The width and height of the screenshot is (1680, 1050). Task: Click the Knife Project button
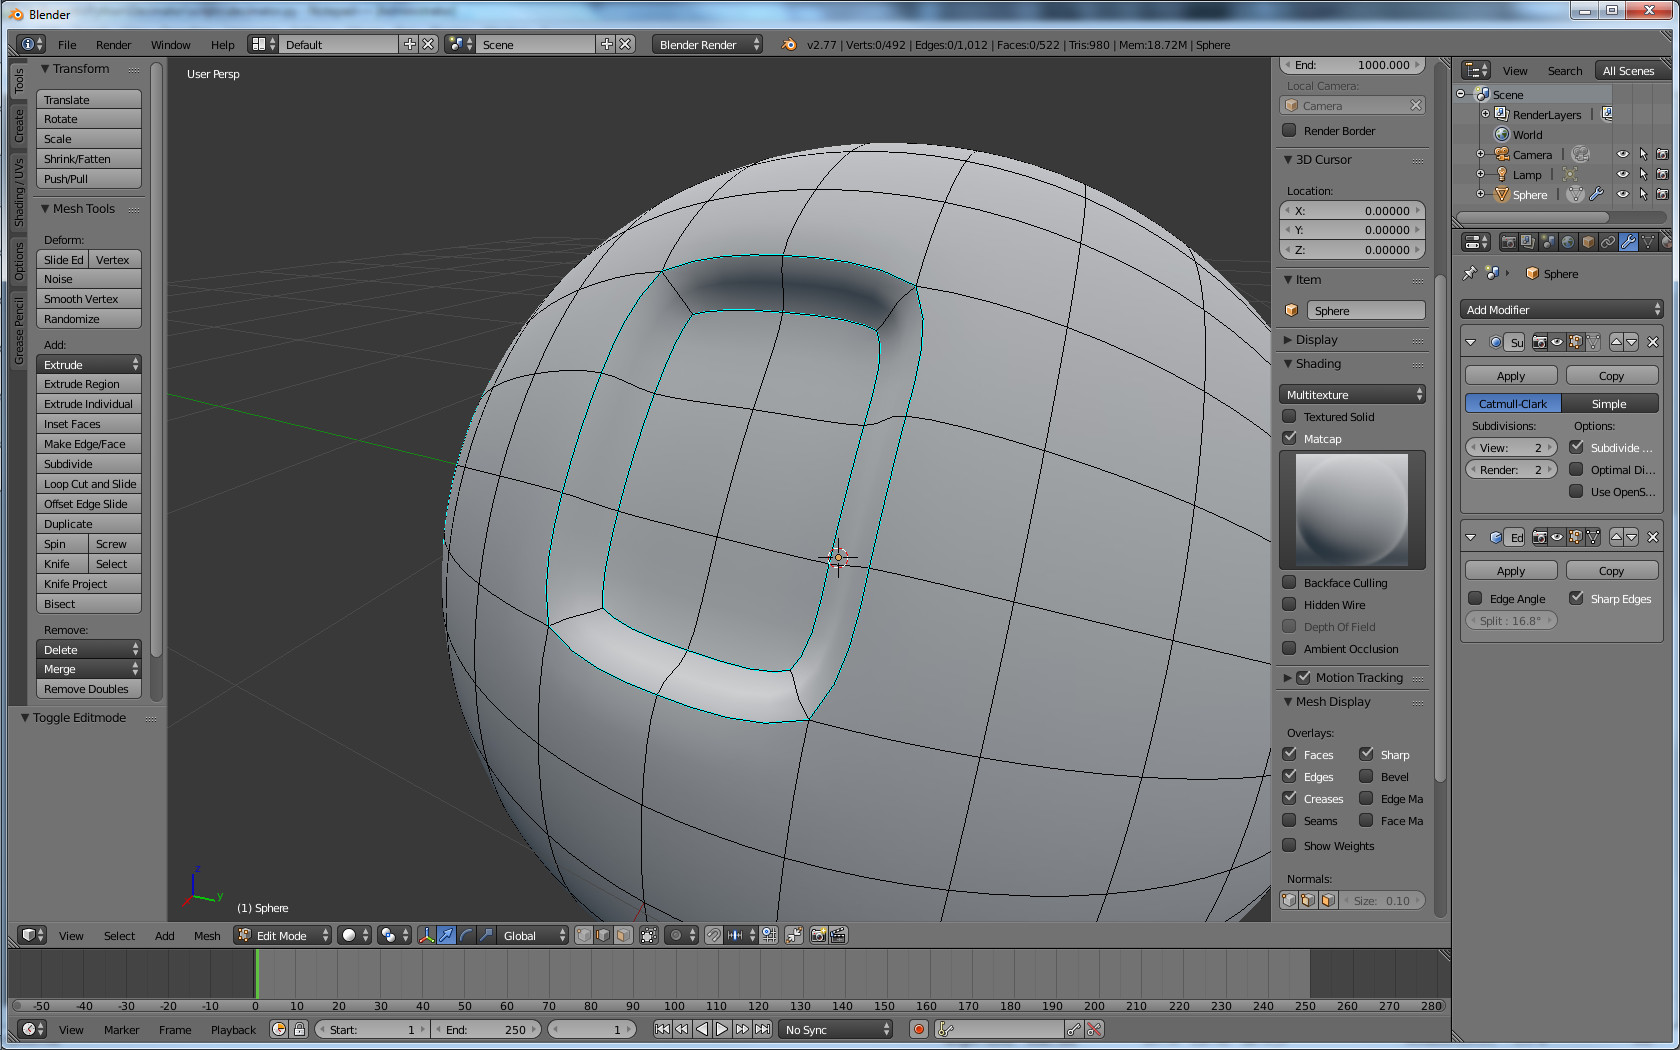tap(89, 584)
